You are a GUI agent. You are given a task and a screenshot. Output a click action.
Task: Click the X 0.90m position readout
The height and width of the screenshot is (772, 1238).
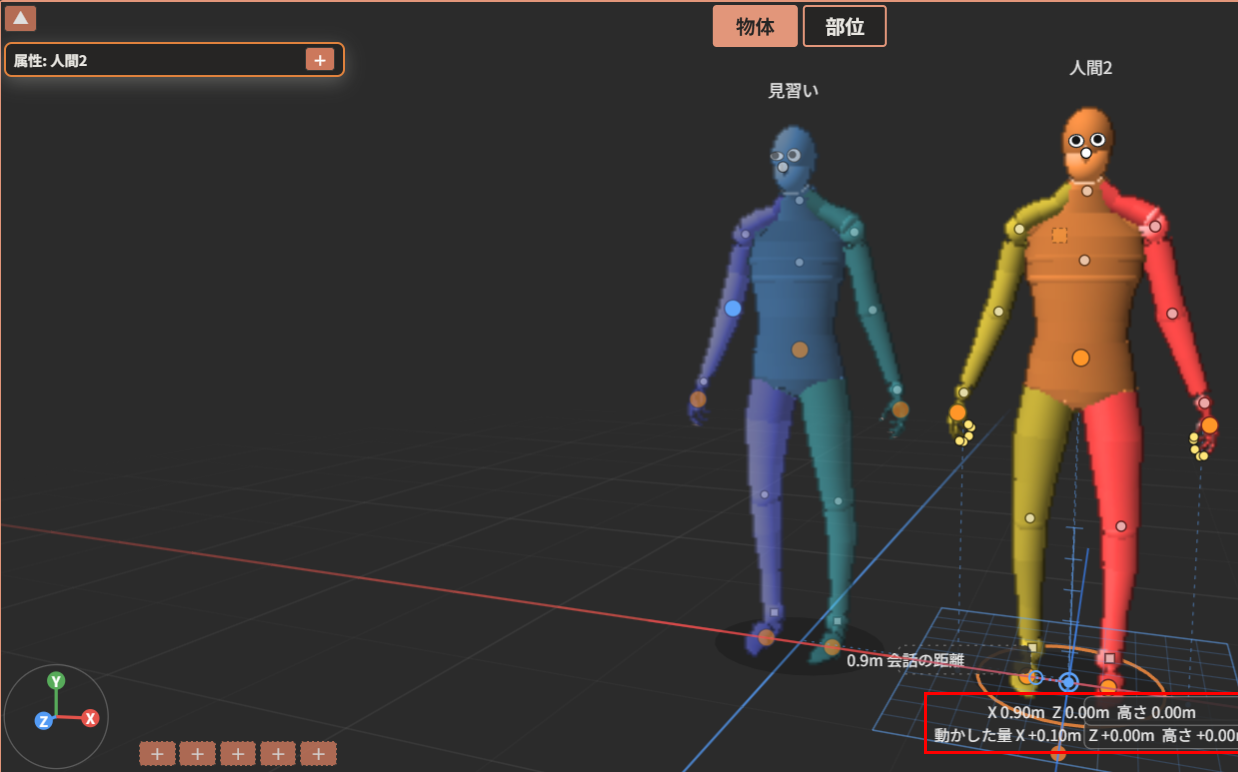point(1016,713)
